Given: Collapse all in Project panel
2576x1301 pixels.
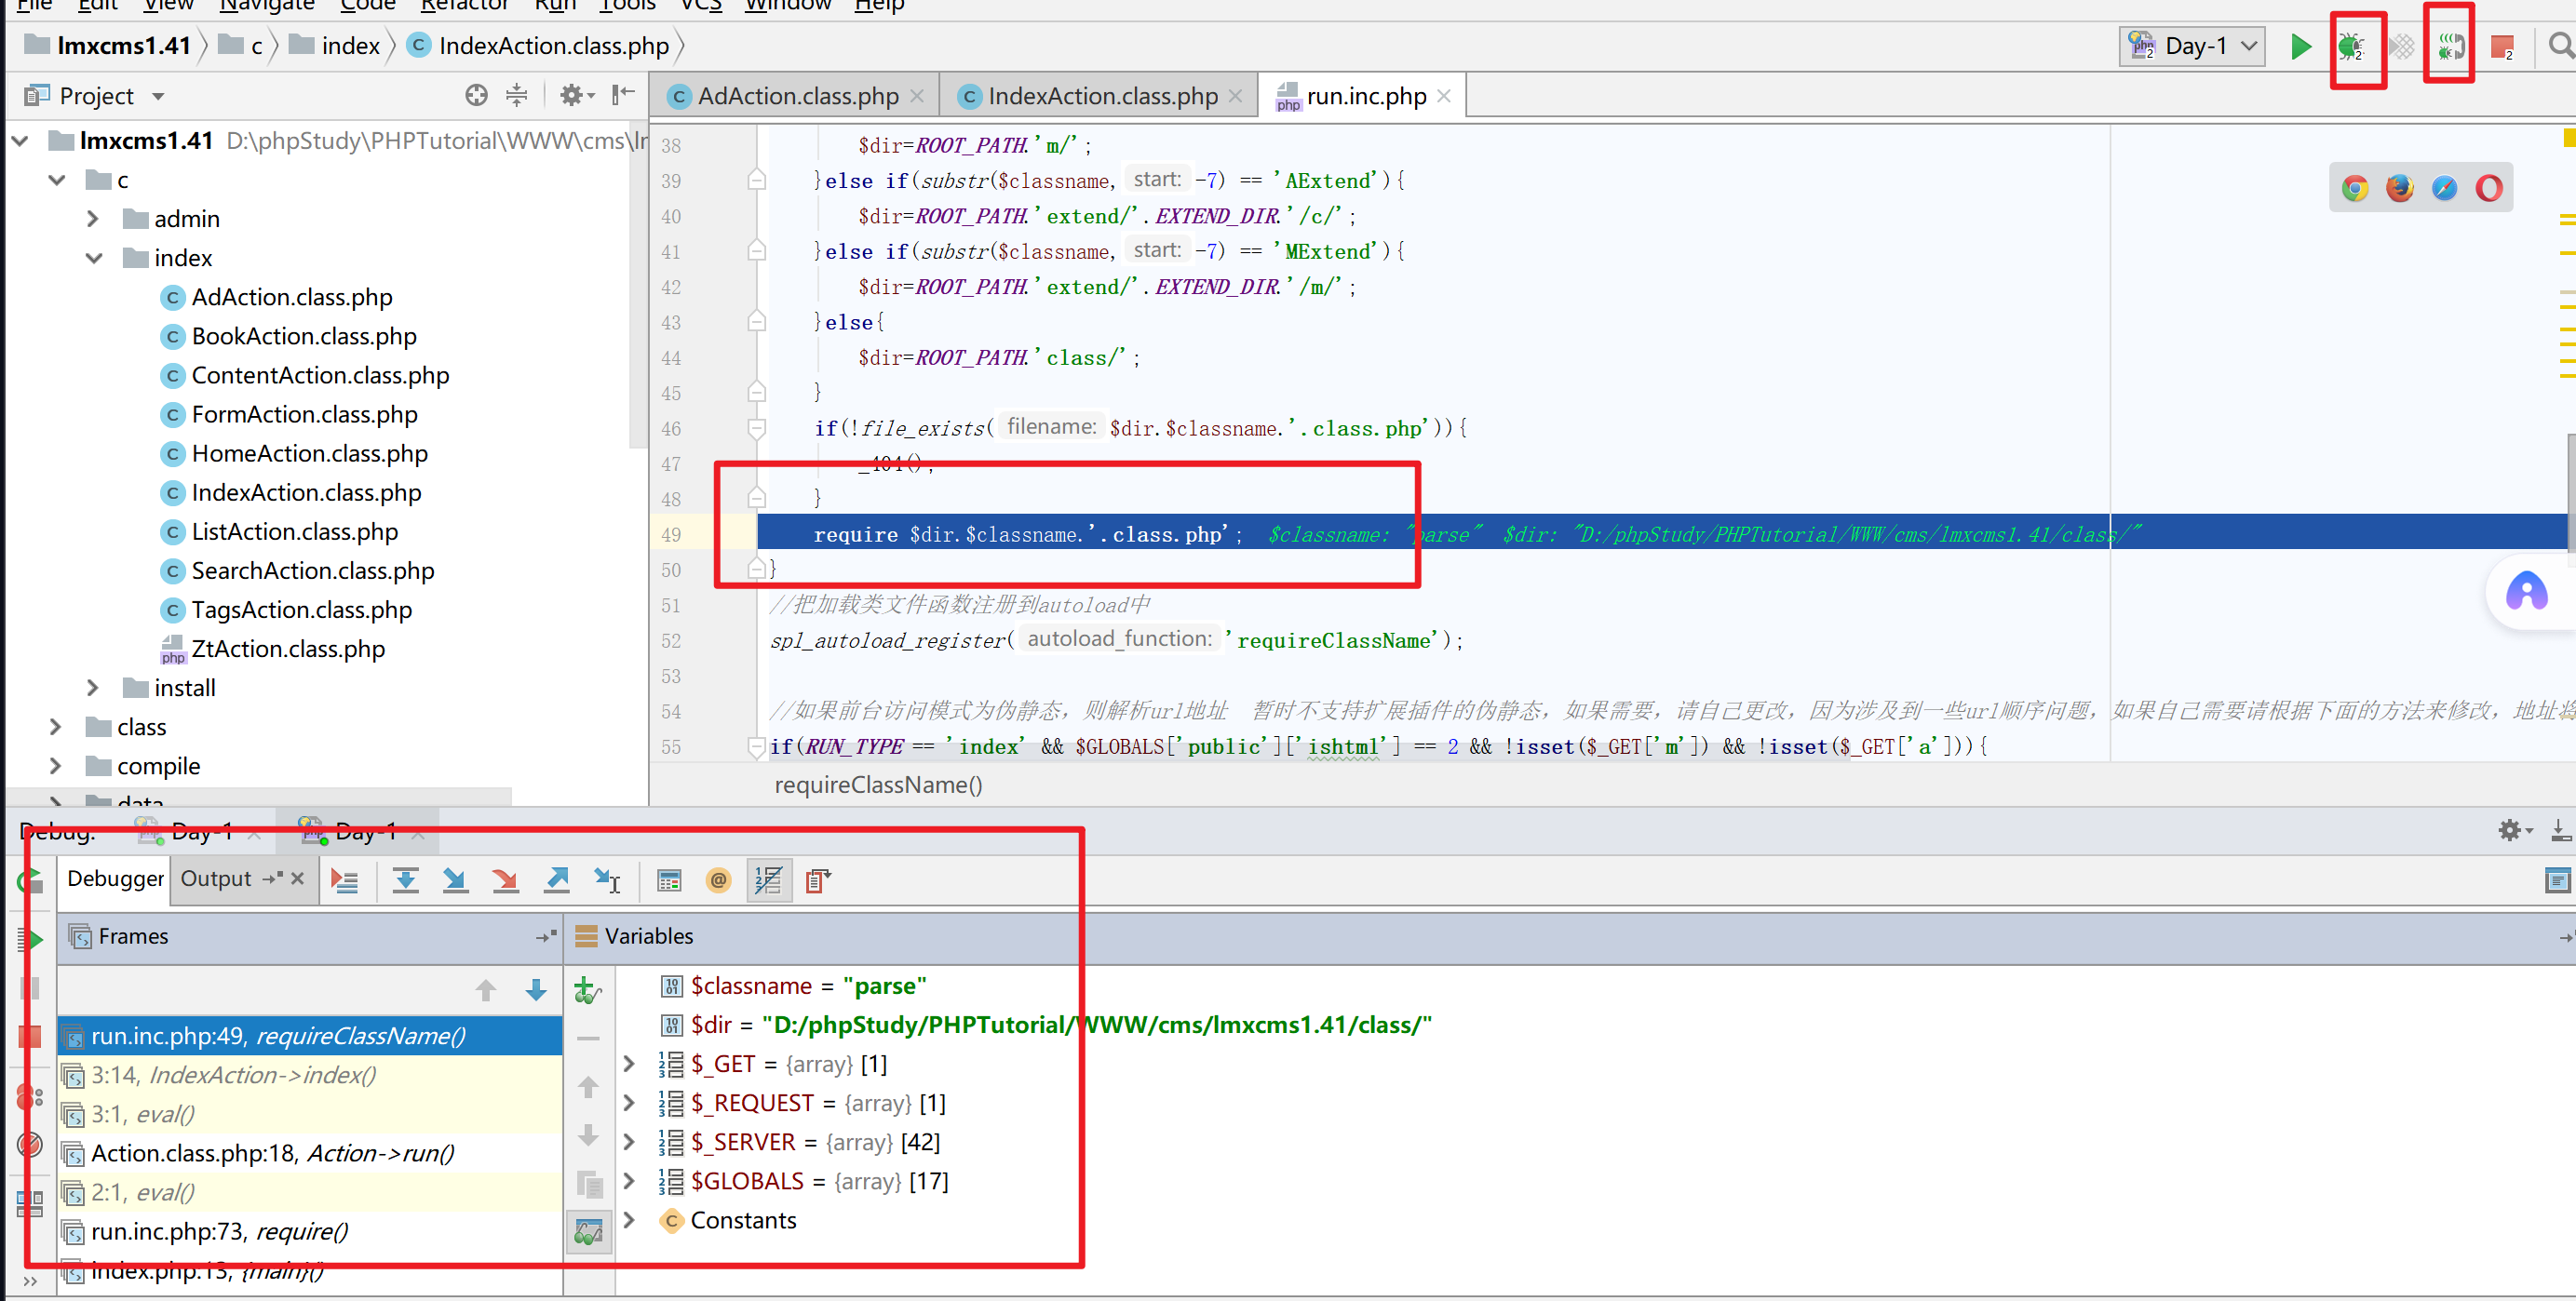Looking at the screenshot, I should (x=516, y=95).
